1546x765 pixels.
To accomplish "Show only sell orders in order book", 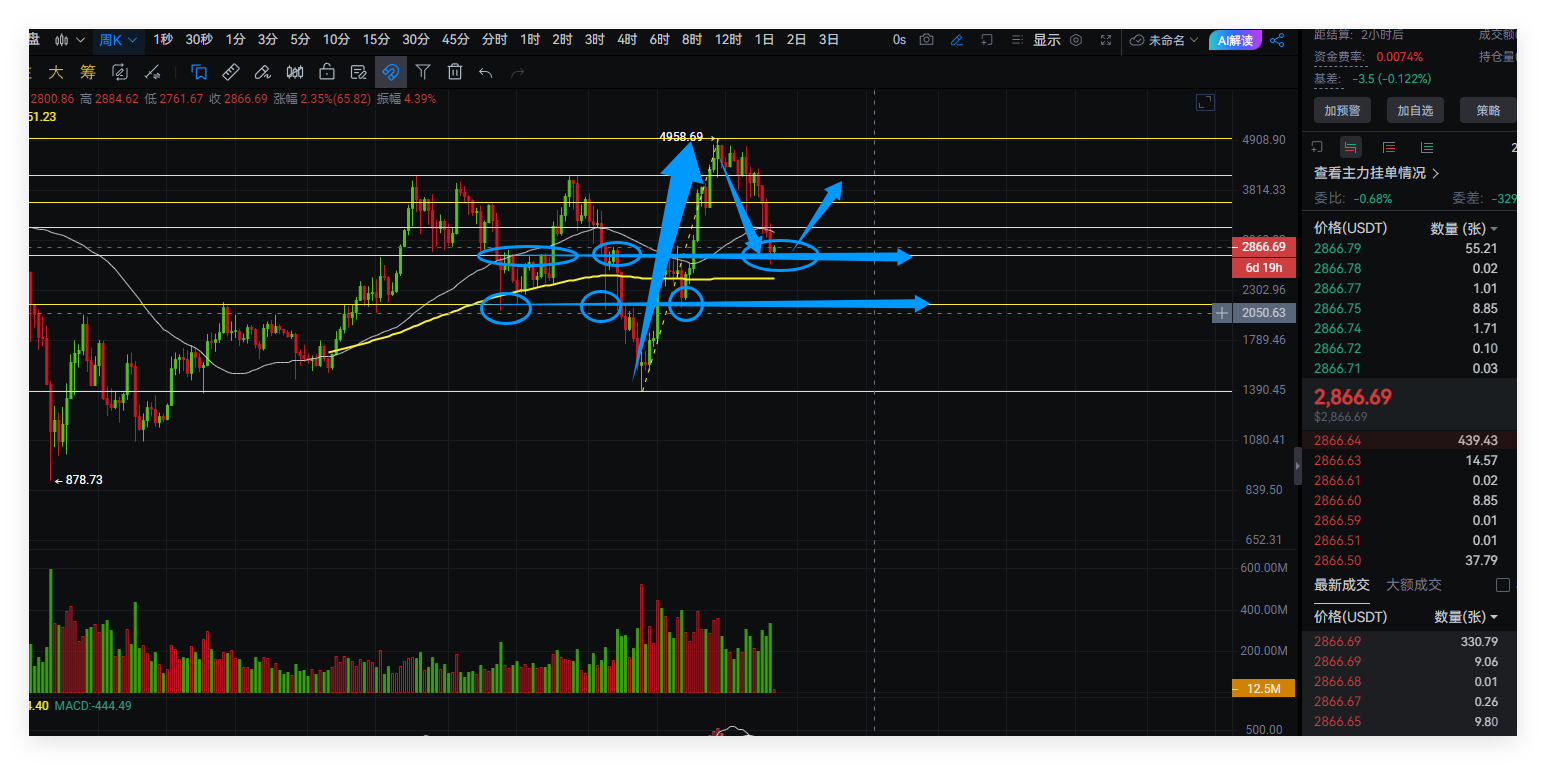I will 1389,147.
